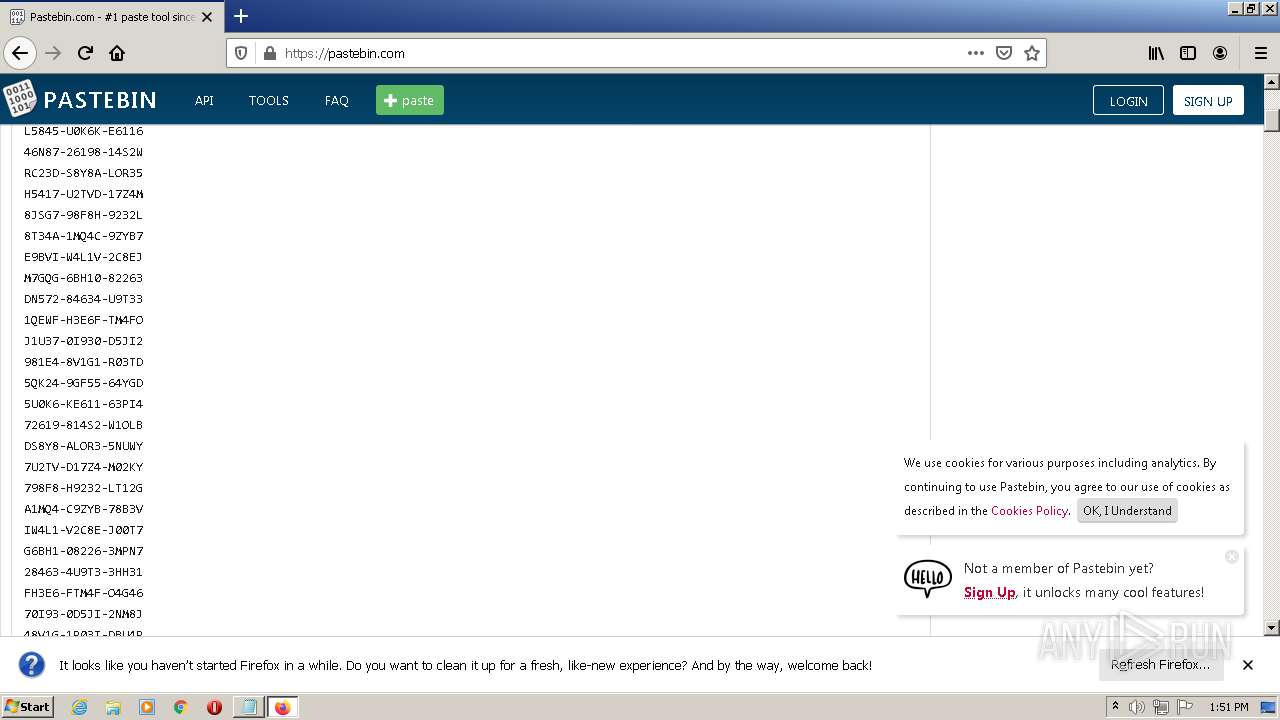Open the Notepad window from taskbar
Screen dimensions: 1280x720
pyautogui.click(x=248, y=707)
